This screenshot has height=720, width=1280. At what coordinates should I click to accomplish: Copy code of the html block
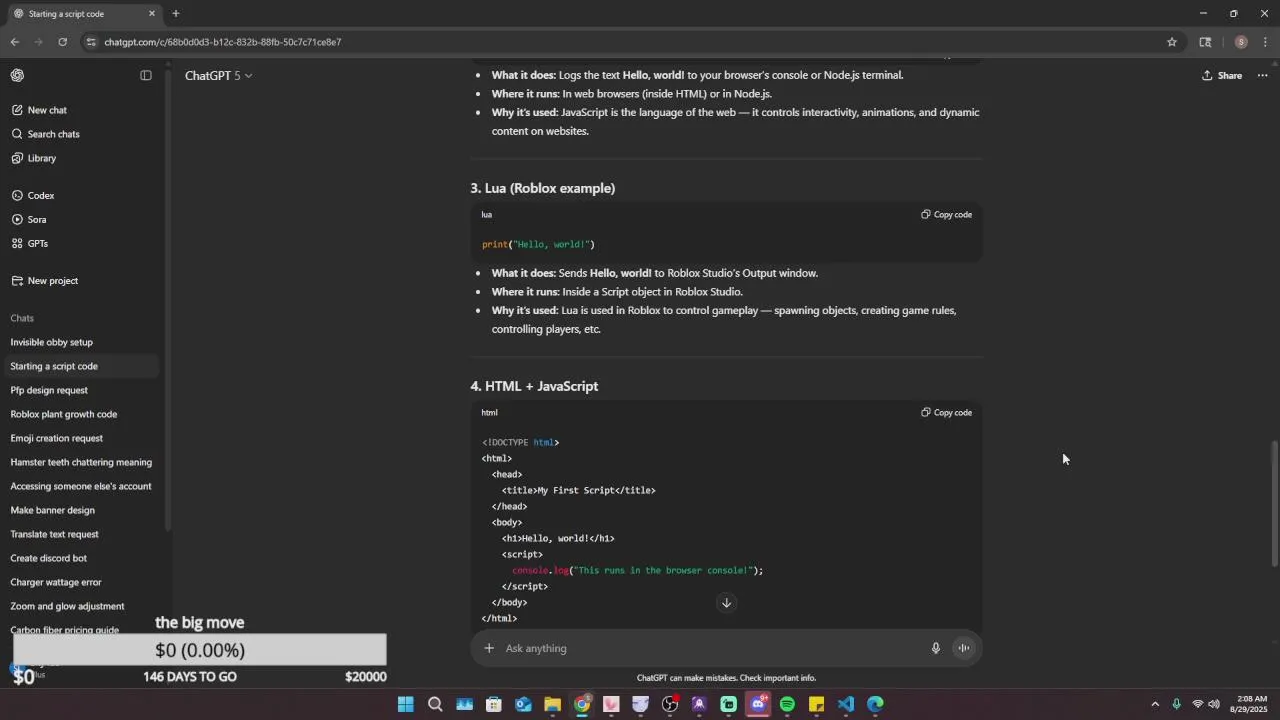tap(946, 413)
